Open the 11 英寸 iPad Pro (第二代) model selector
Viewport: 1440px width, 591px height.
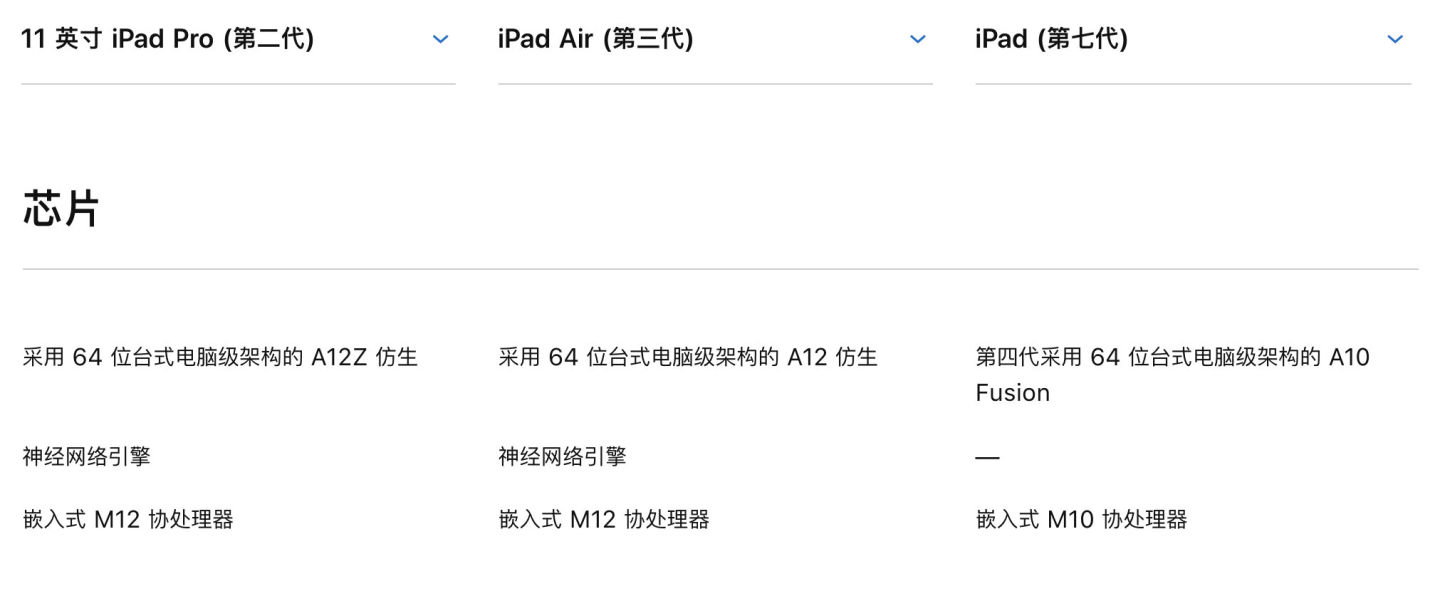coord(168,40)
